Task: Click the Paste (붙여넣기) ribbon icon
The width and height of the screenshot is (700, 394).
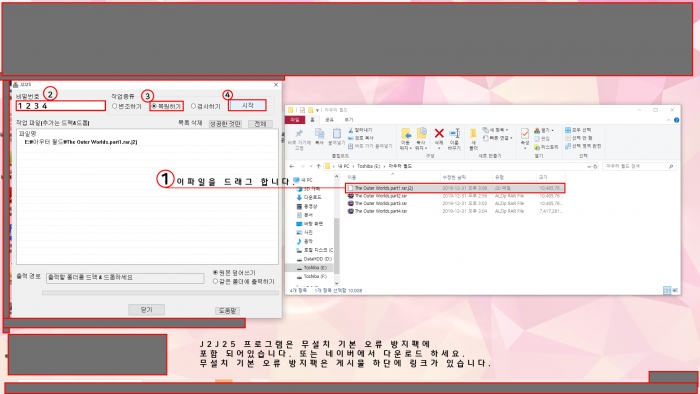Action: click(x=337, y=137)
